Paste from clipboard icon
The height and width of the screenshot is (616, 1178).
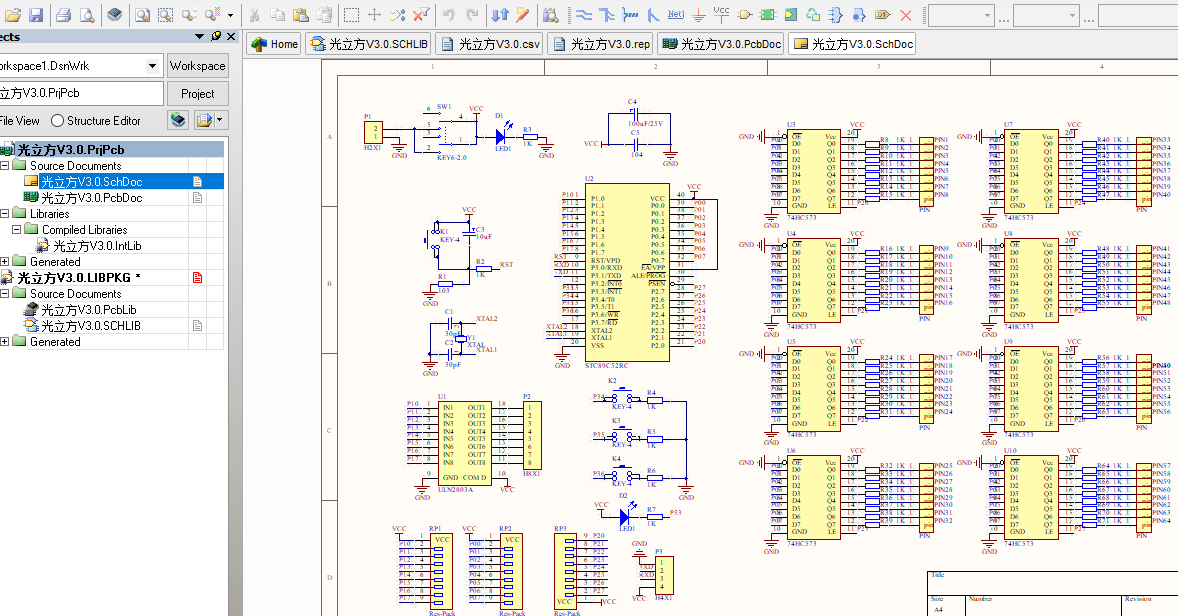point(301,14)
